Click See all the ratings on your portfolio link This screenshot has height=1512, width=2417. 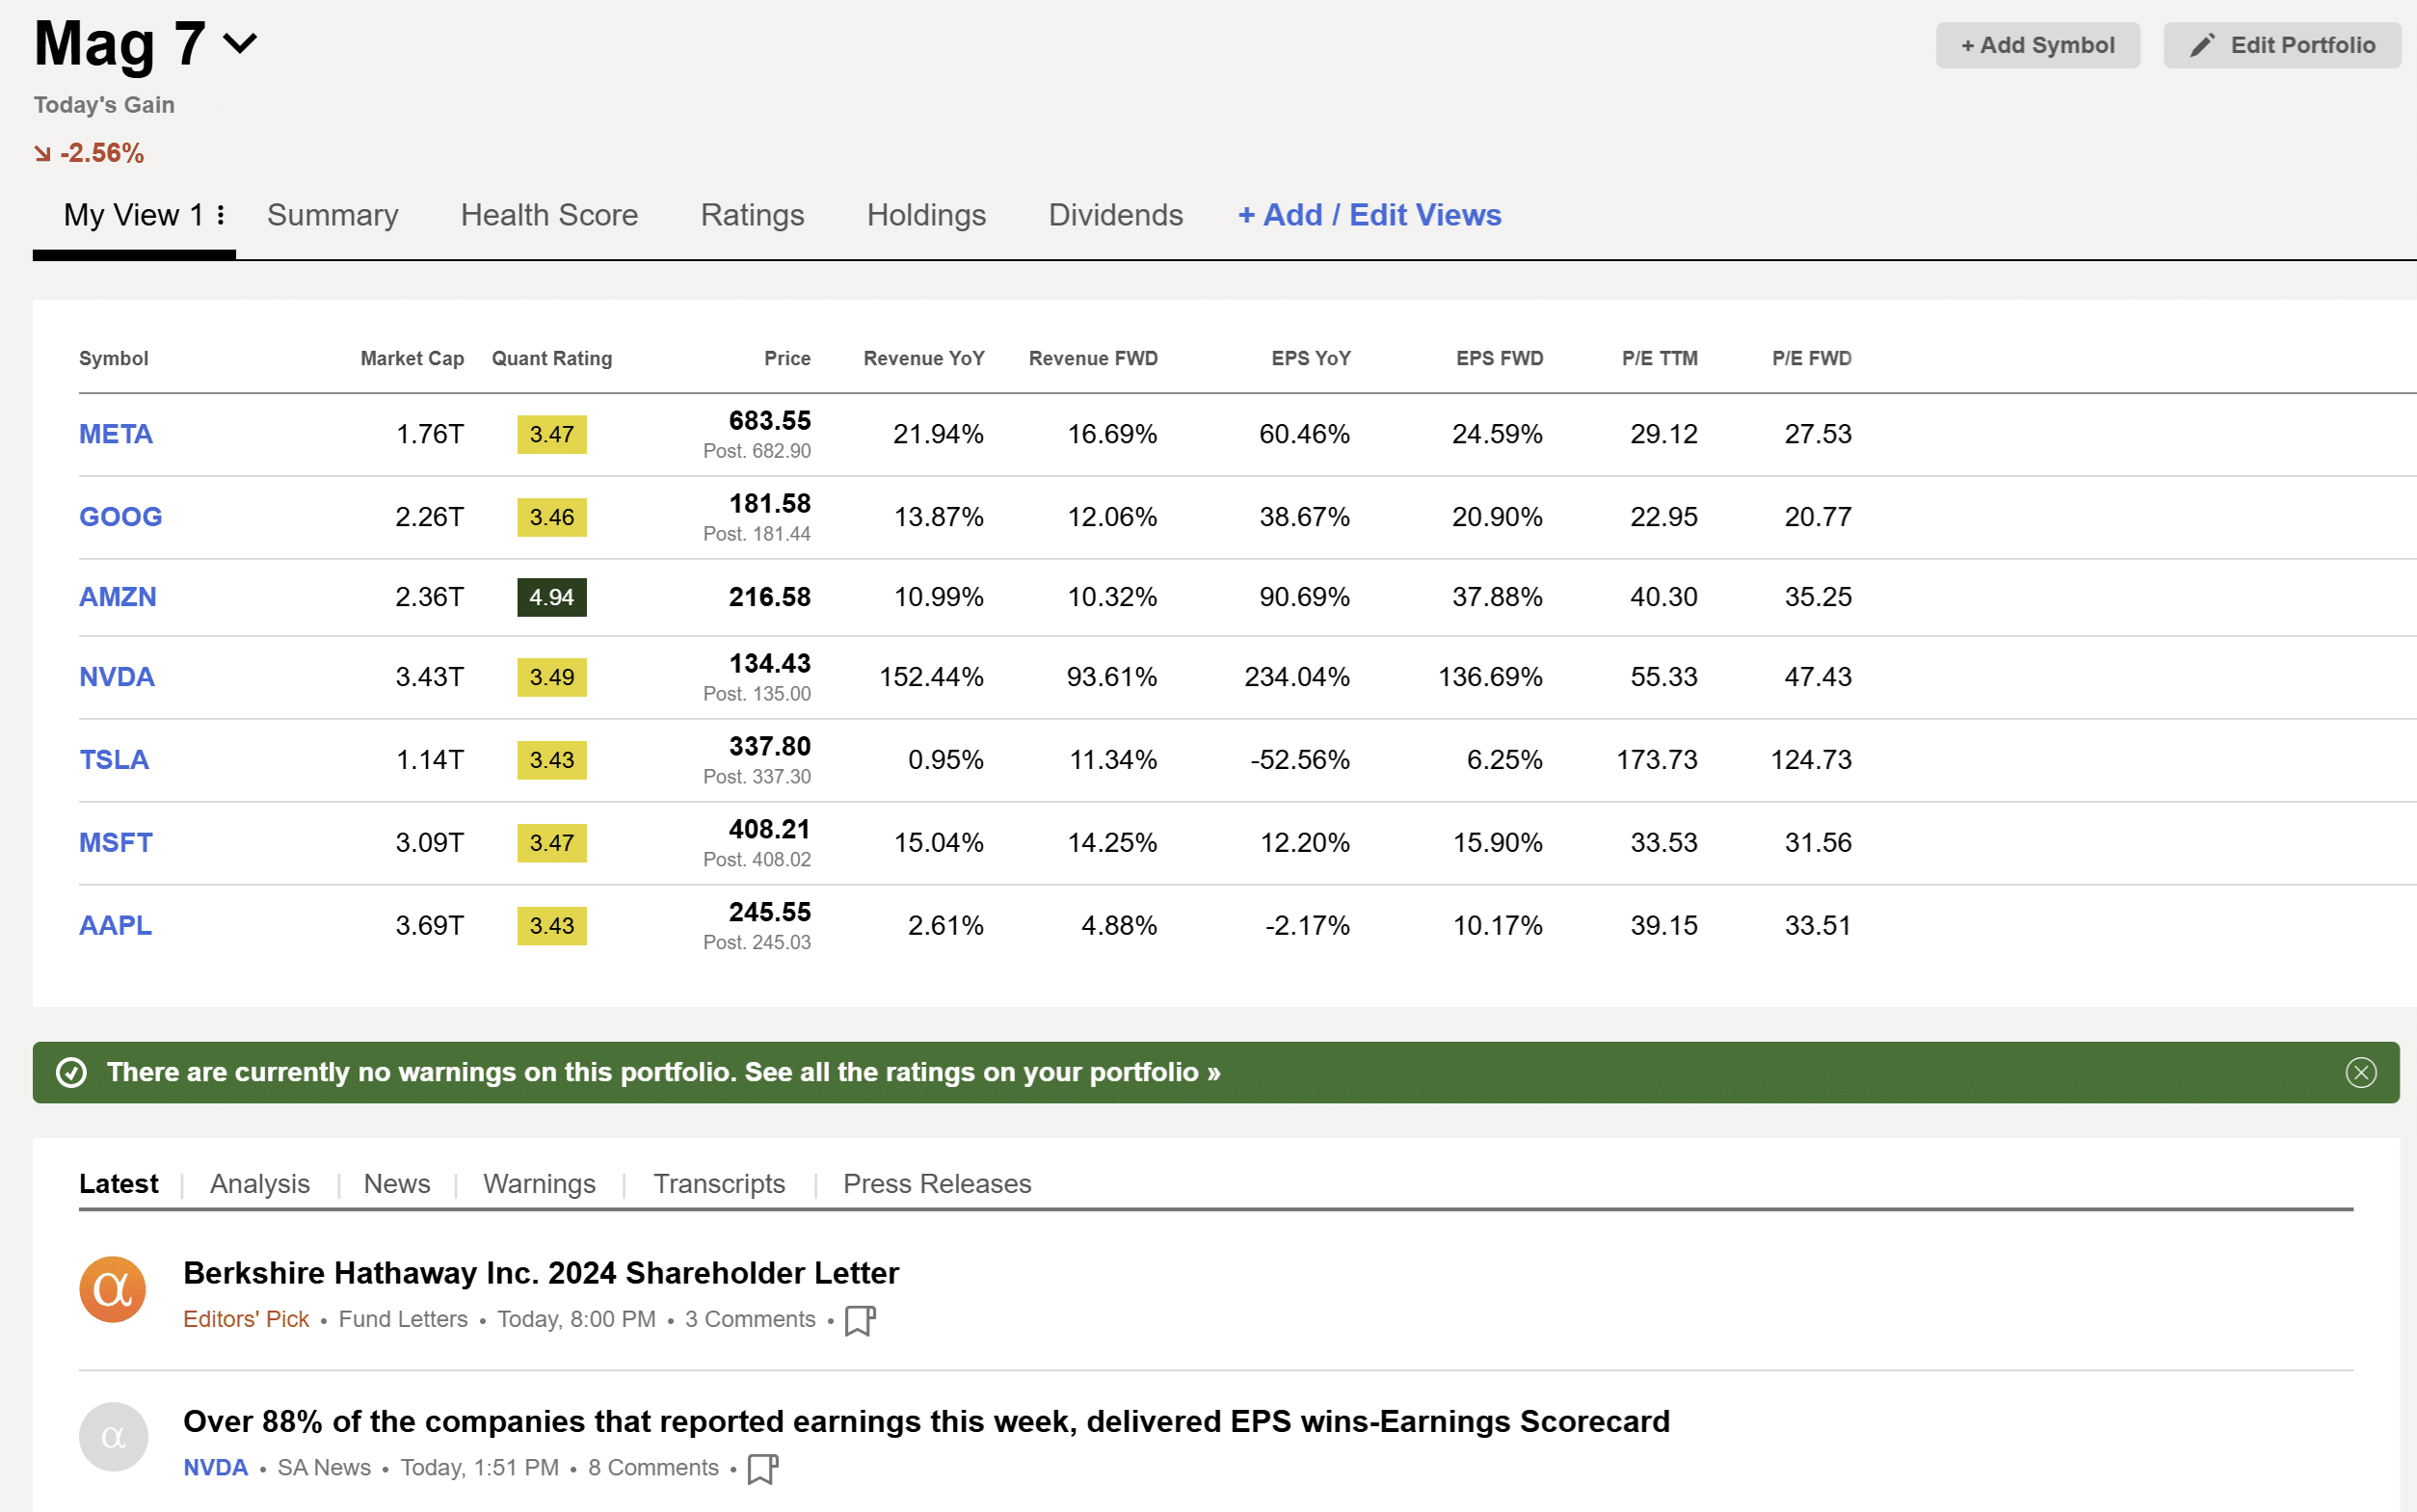[982, 1072]
